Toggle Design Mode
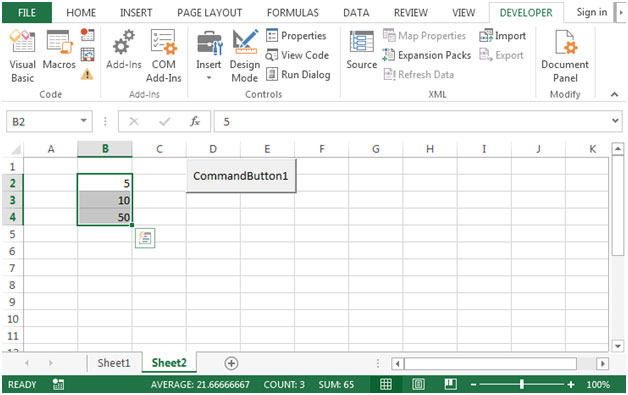Viewport: 628px width, 395px height. (245, 56)
